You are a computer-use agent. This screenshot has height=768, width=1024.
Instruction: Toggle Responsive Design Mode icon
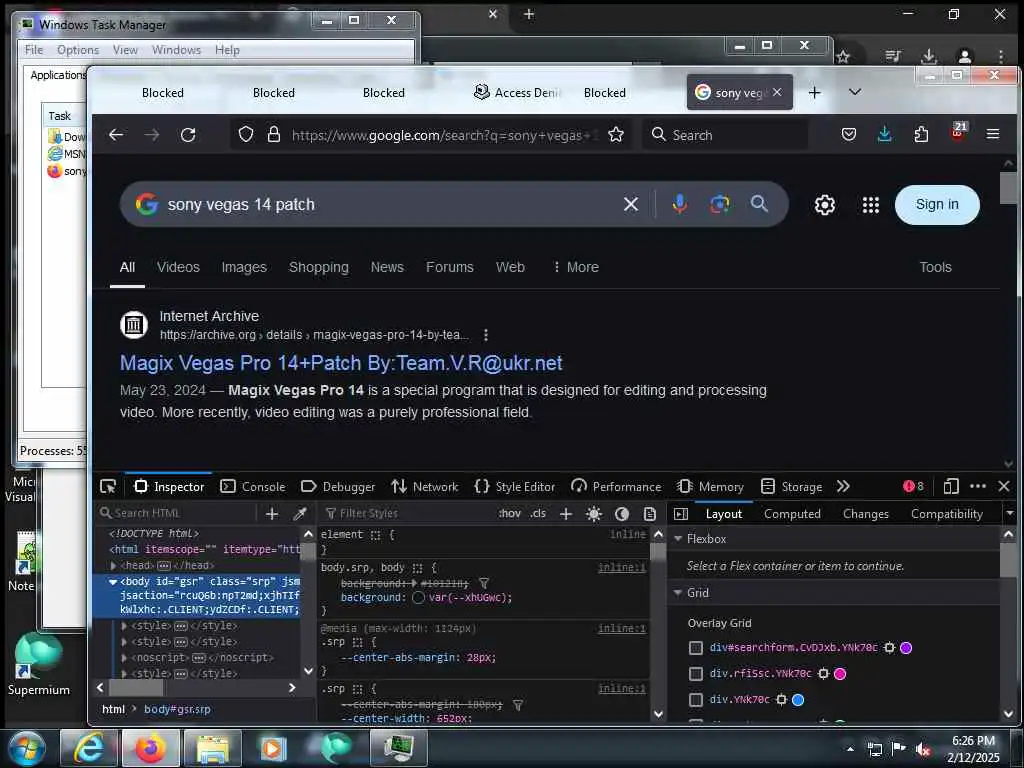[951, 487]
